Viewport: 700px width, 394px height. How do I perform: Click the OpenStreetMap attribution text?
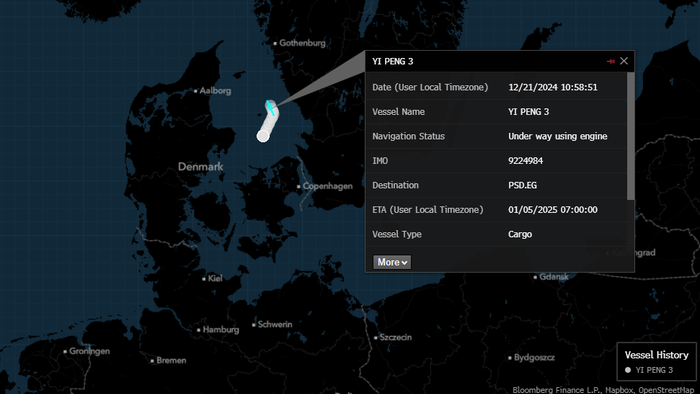click(666, 390)
